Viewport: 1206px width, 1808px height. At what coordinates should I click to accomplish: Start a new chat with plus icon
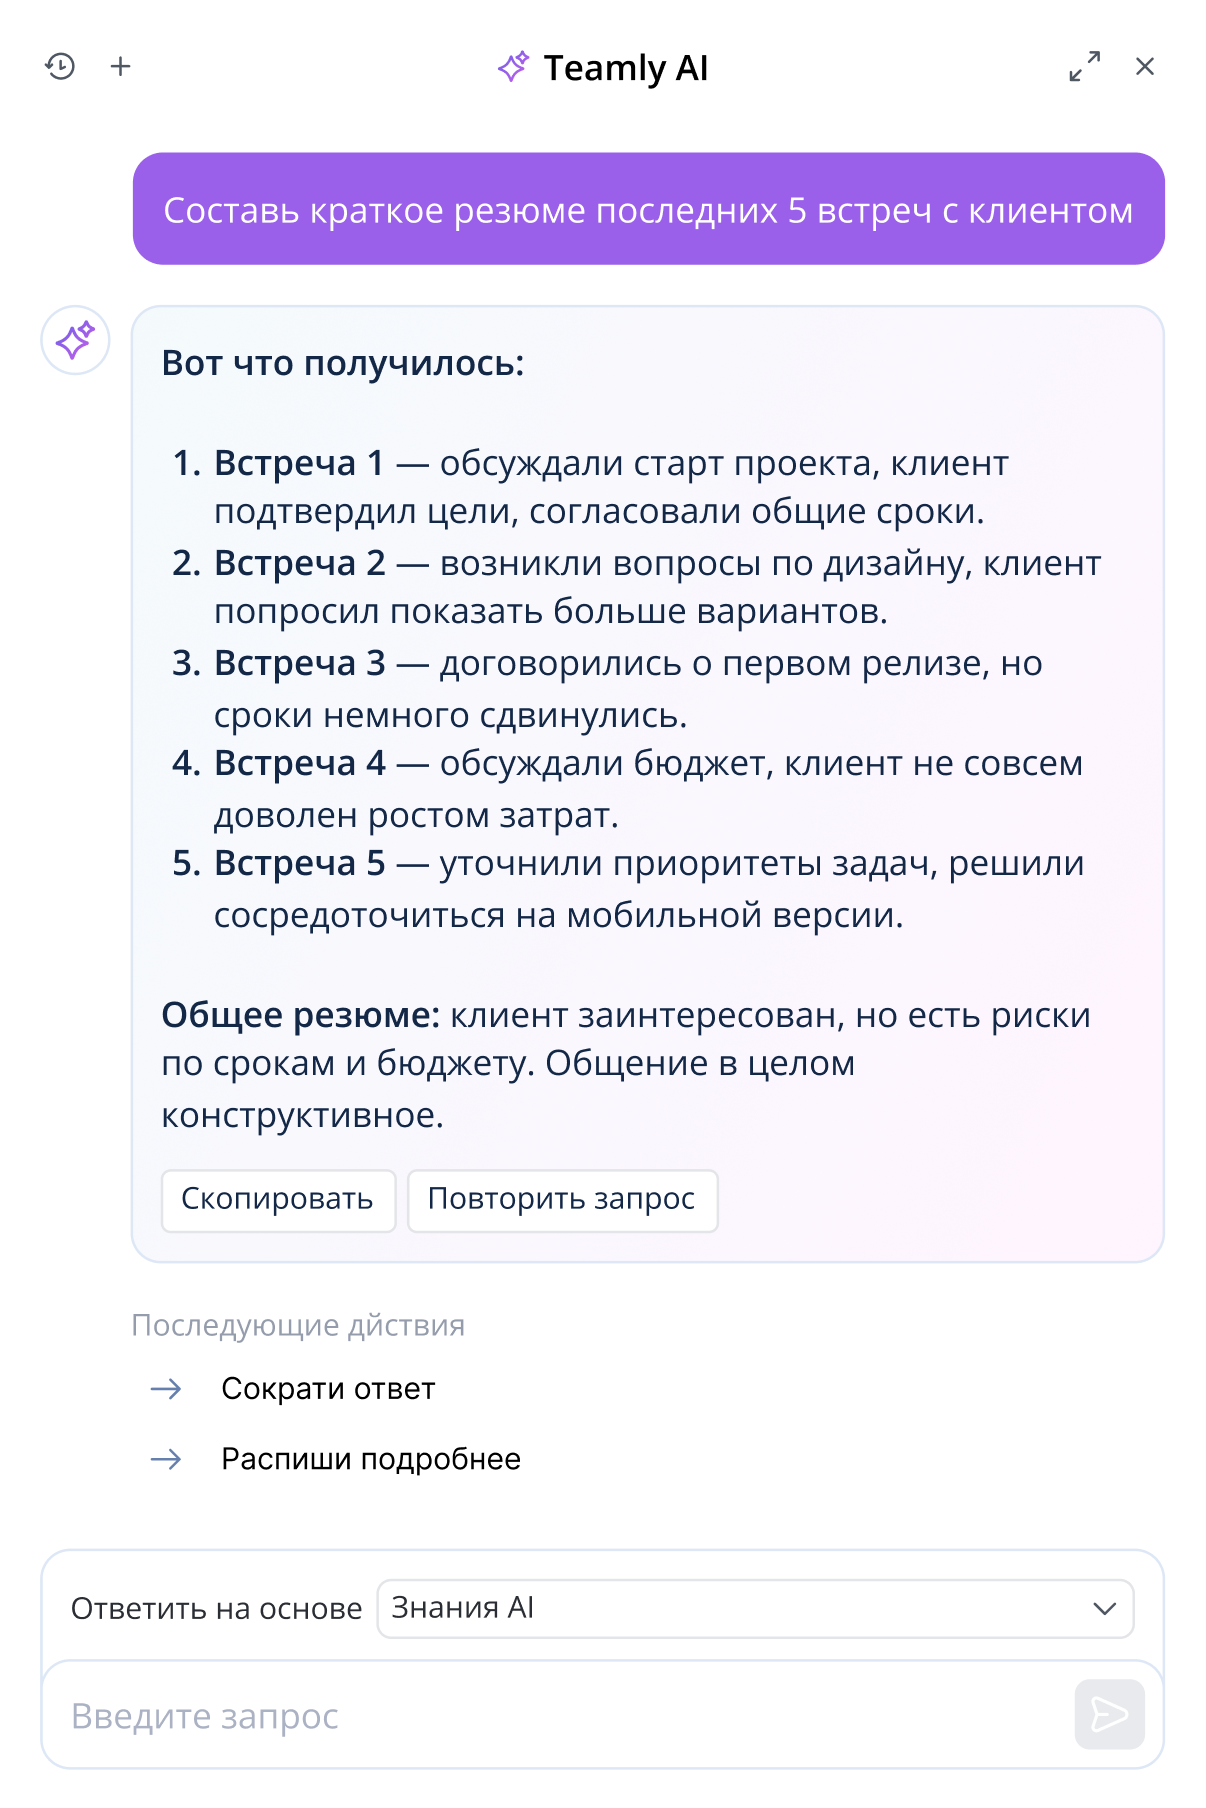pyautogui.click(x=121, y=66)
